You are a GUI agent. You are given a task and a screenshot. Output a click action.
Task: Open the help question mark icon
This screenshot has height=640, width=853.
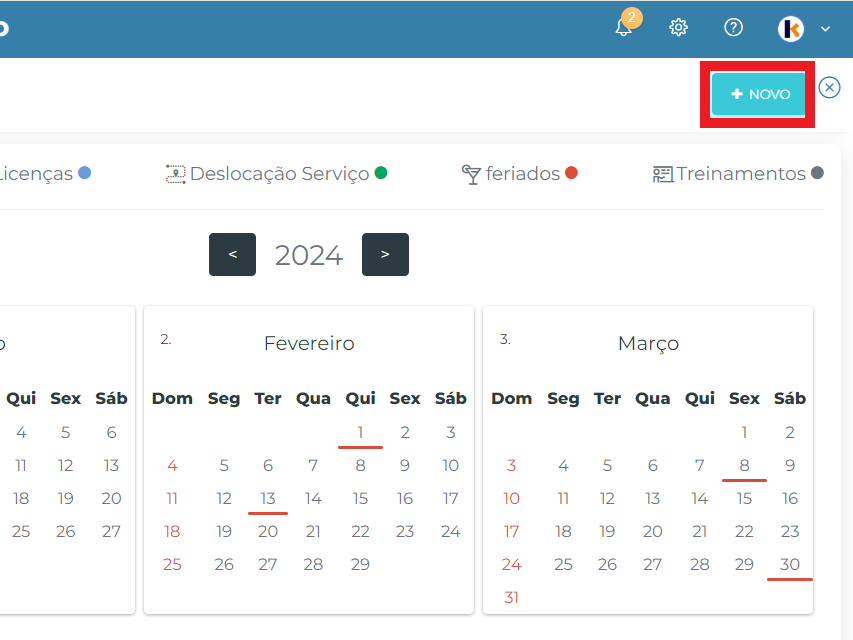coord(733,27)
